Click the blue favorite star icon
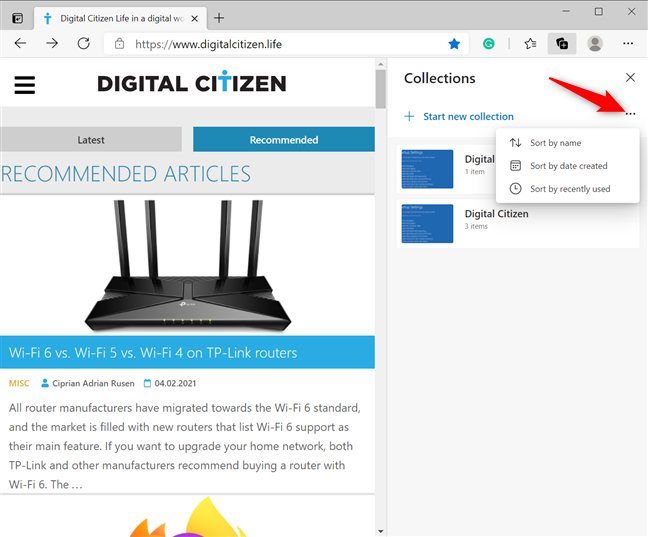Viewport: 648px width, 537px height. (454, 43)
